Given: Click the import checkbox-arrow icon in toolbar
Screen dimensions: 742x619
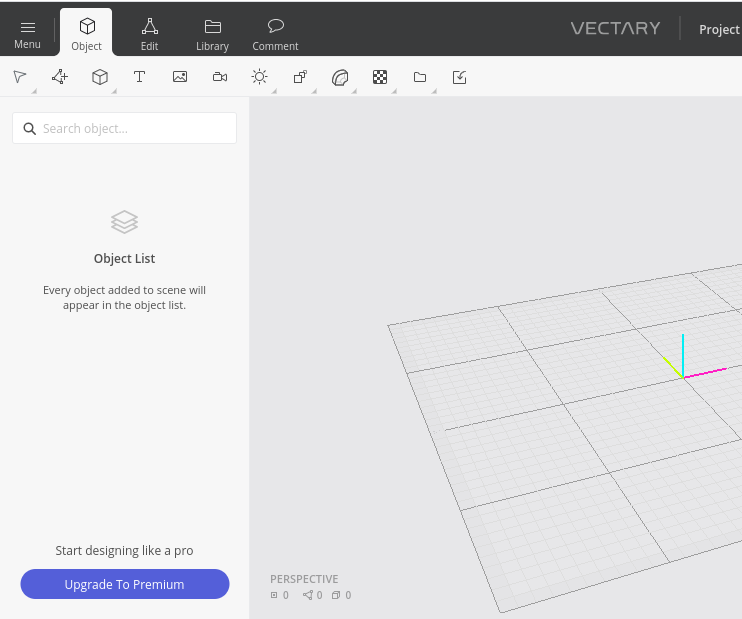Looking at the screenshot, I should pyautogui.click(x=460, y=77).
